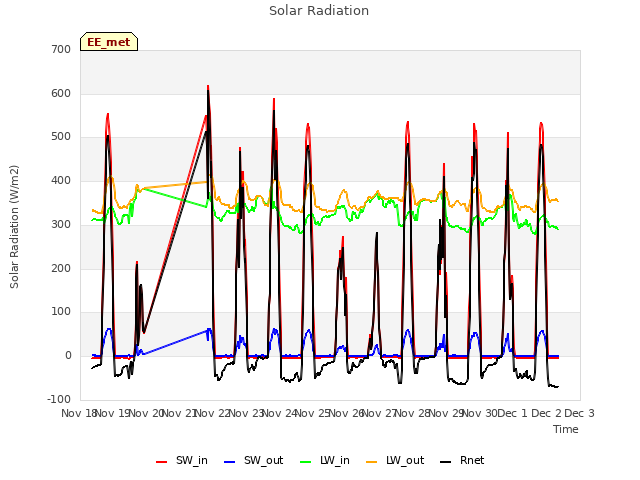Click the Dec 3 x-axis date label
Viewport: 640px width, 480px height.
click(580, 413)
